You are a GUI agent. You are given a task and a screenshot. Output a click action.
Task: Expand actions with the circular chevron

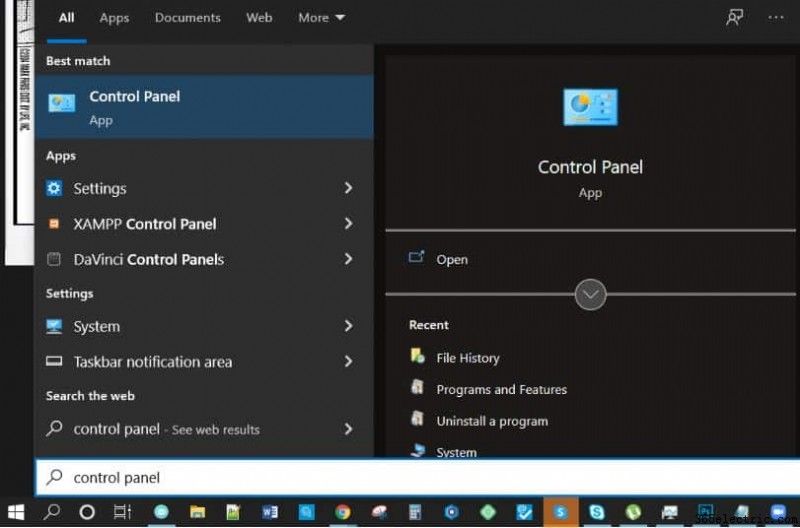click(590, 294)
